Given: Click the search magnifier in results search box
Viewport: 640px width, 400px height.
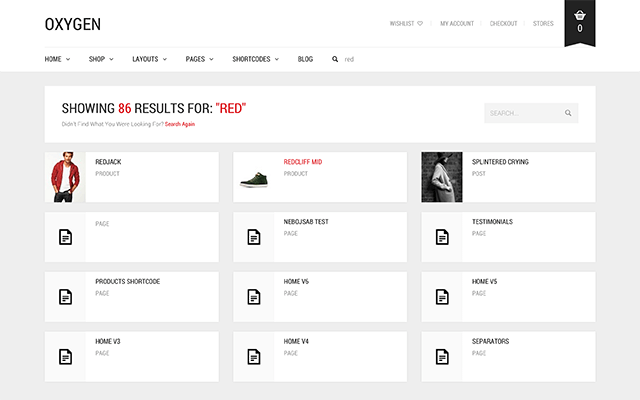Looking at the screenshot, I should coord(568,113).
